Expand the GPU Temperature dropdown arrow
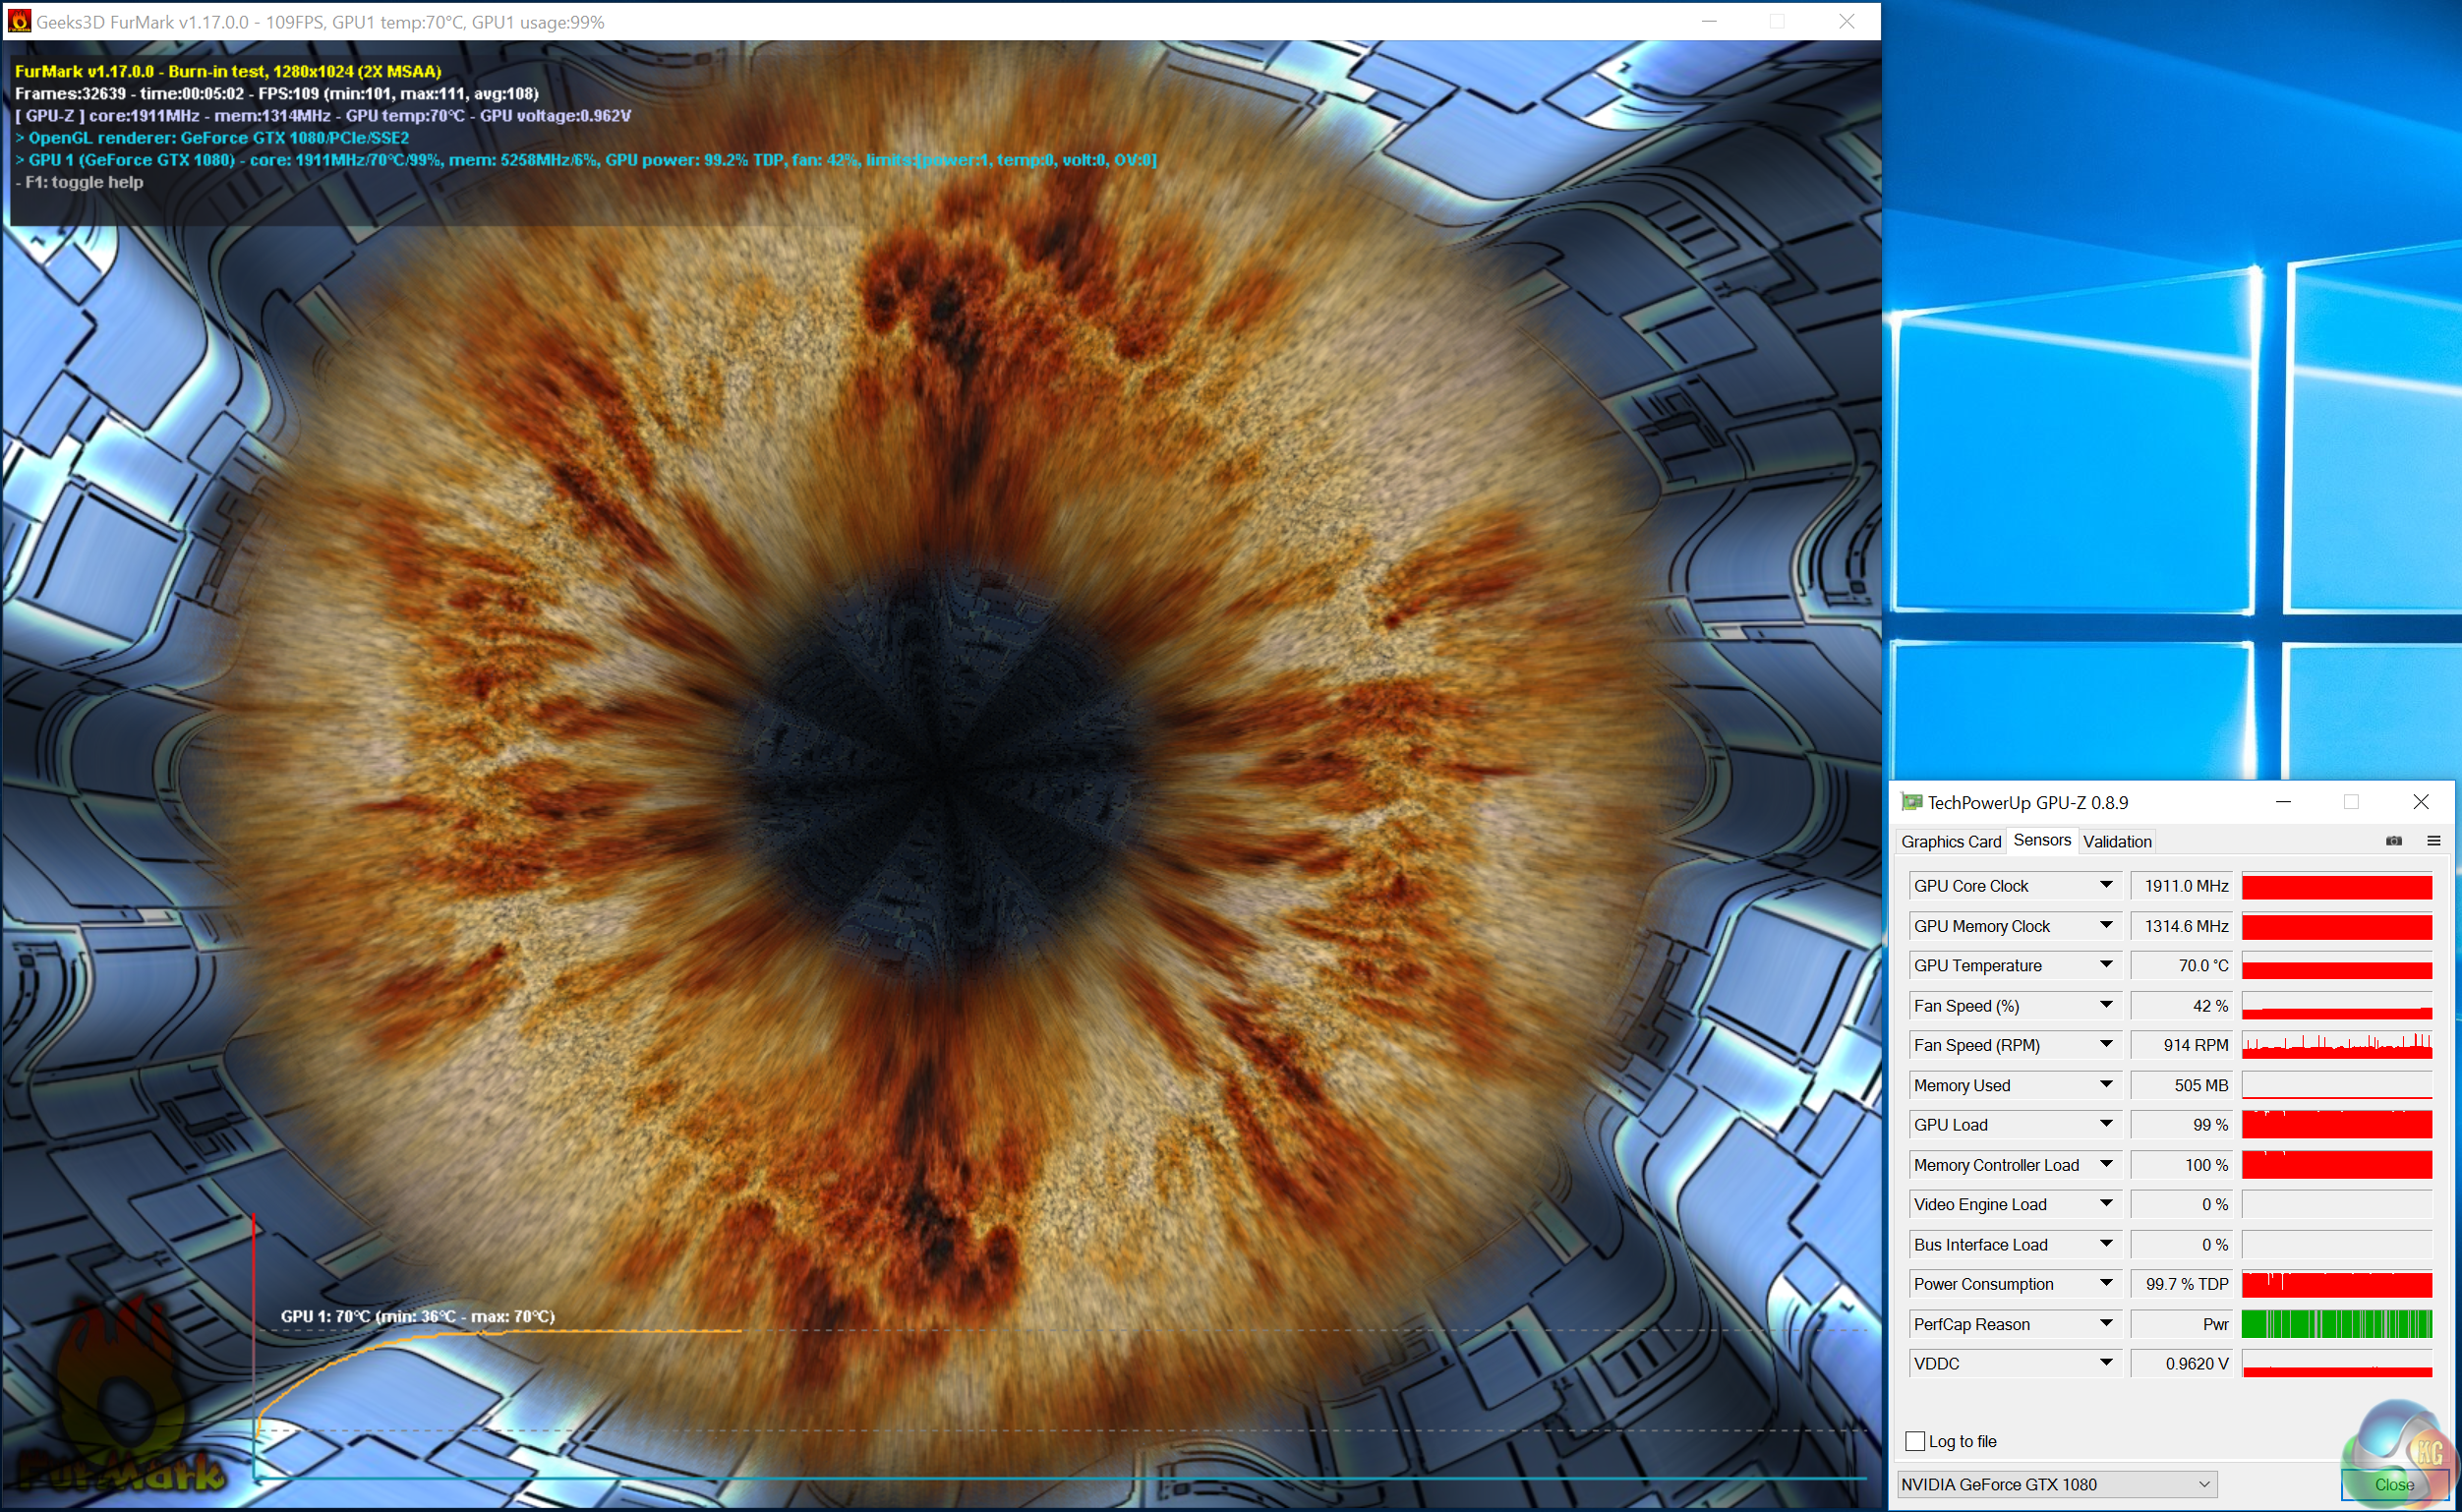This screenshot has height=1512, width=2462. 2106,965
